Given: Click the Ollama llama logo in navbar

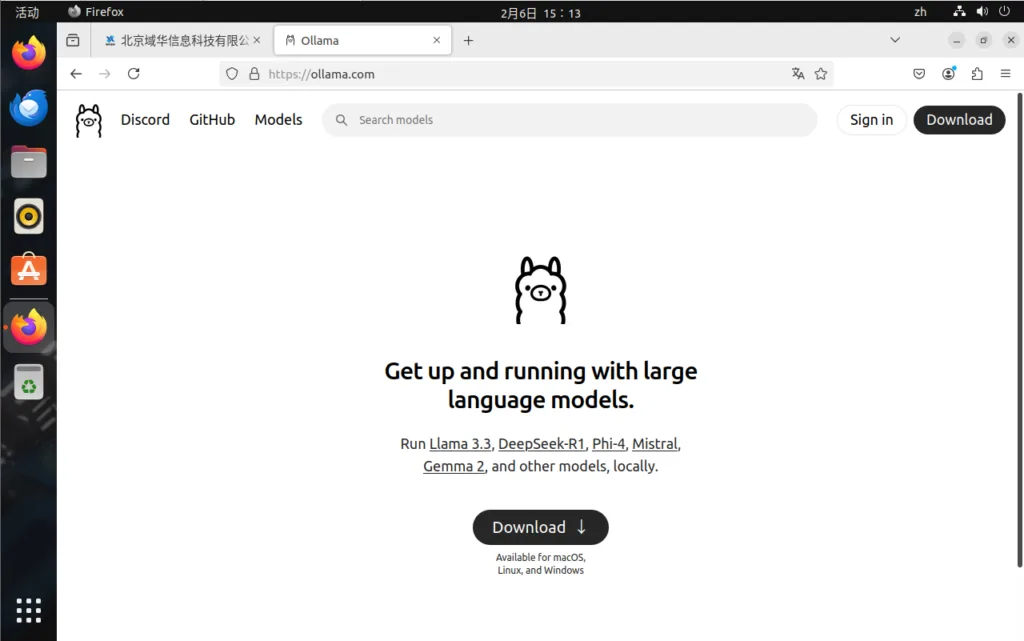Looking at the screenshot, I should pos(89,121).
